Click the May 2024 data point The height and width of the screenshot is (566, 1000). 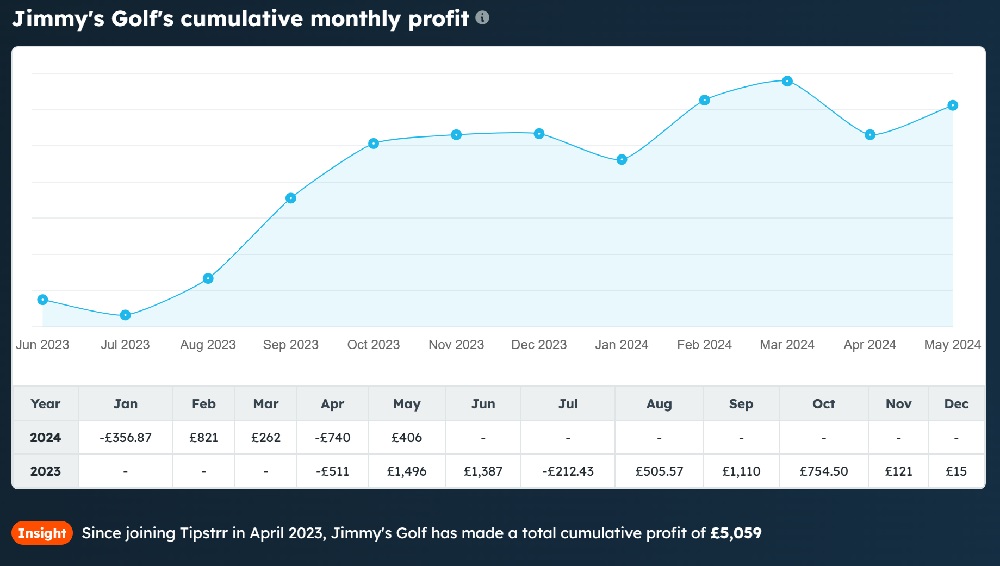tap(953, 105)
